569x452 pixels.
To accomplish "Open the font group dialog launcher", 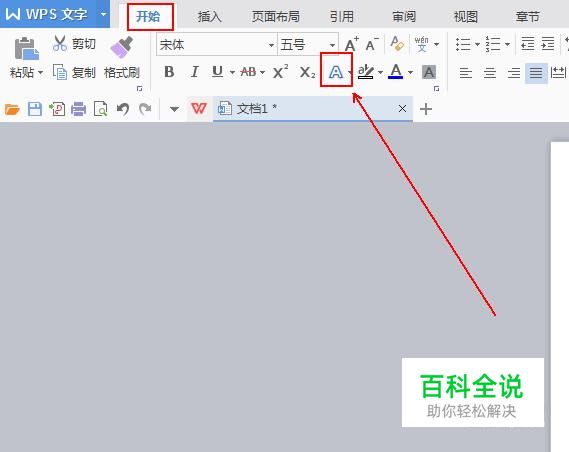I will pos(437,89).
